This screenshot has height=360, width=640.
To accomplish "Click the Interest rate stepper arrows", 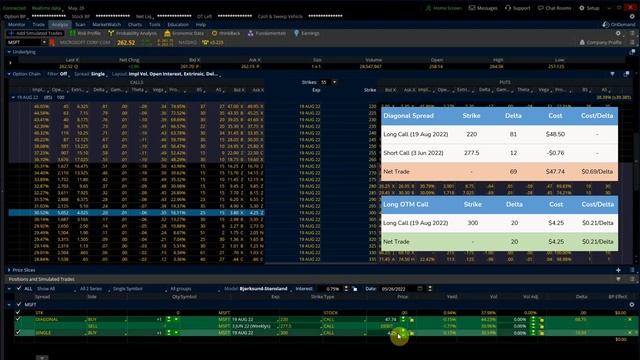I will (346, 289).
